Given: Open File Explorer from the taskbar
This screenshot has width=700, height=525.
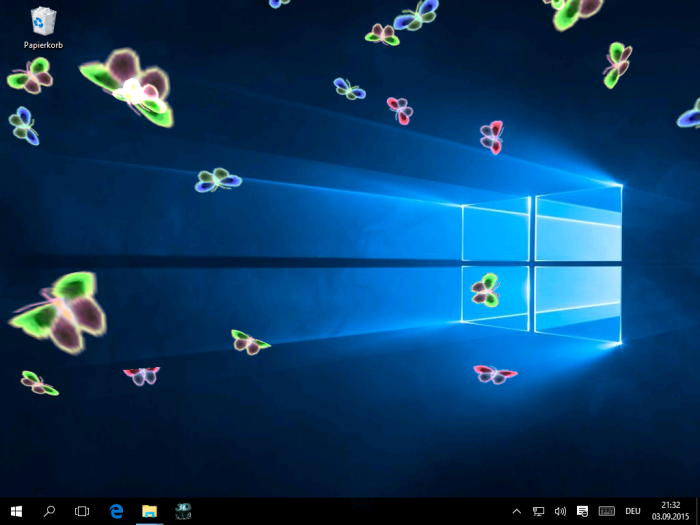Looking at the screenshot, I should click(149, 511).
